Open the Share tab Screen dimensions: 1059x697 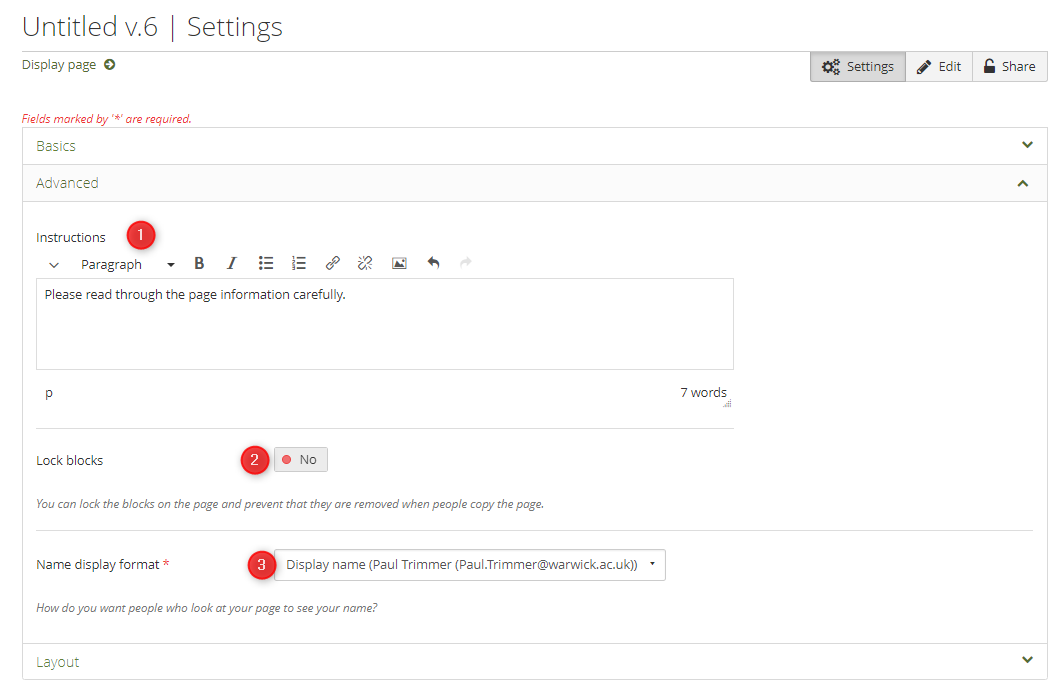coord(1009,67)
